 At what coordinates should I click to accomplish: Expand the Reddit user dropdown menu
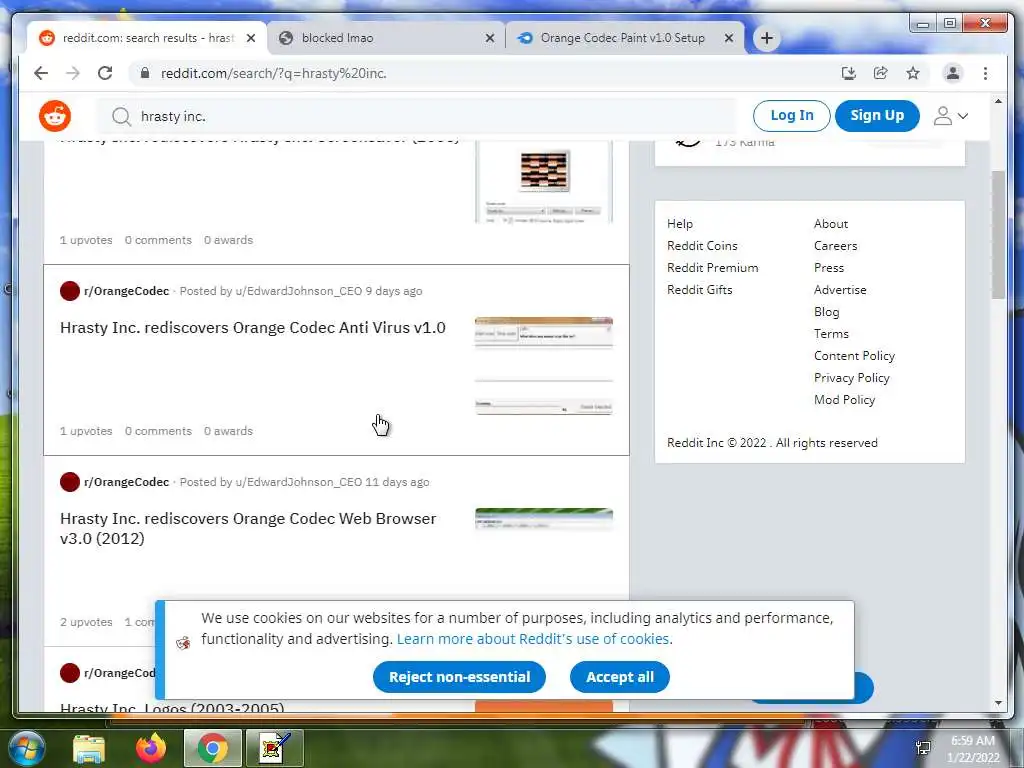[x=950, y=116]
